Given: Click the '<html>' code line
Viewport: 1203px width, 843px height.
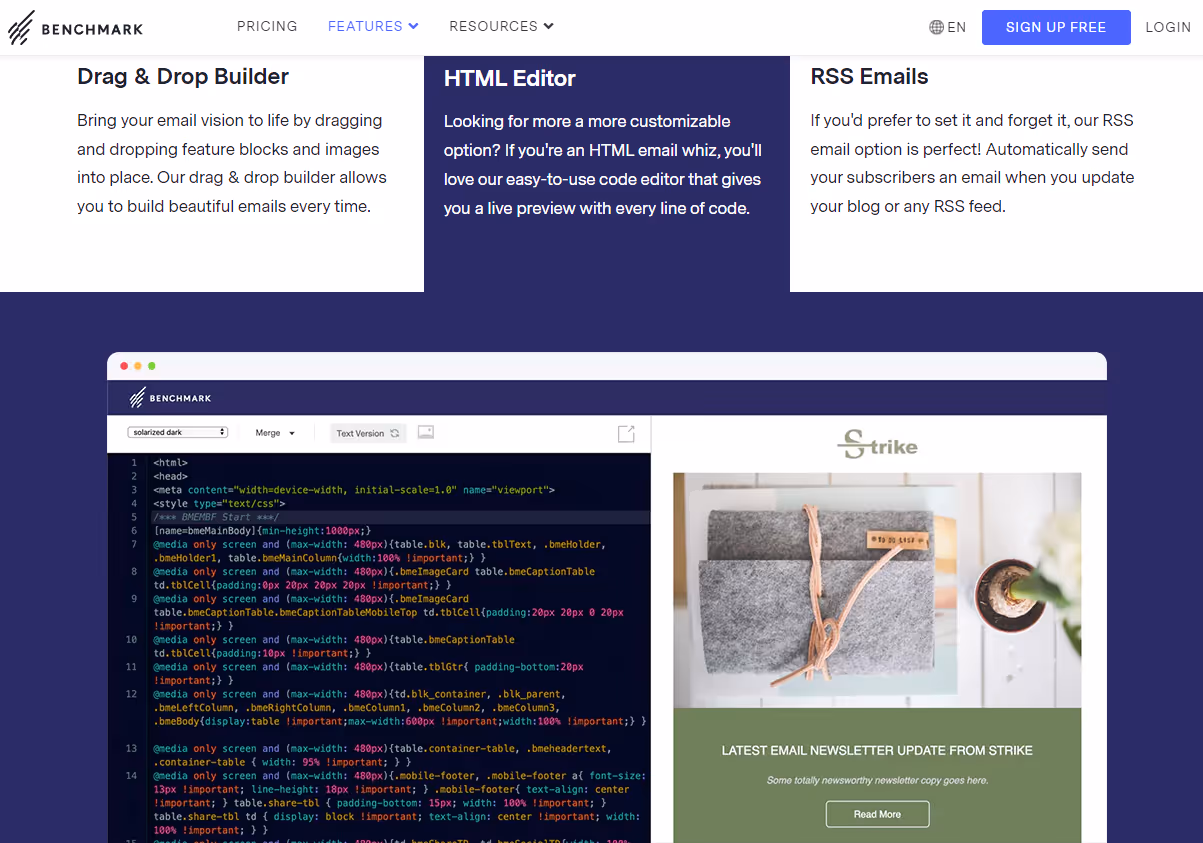Looking at the screenshot, I should [x=170, y=463].
